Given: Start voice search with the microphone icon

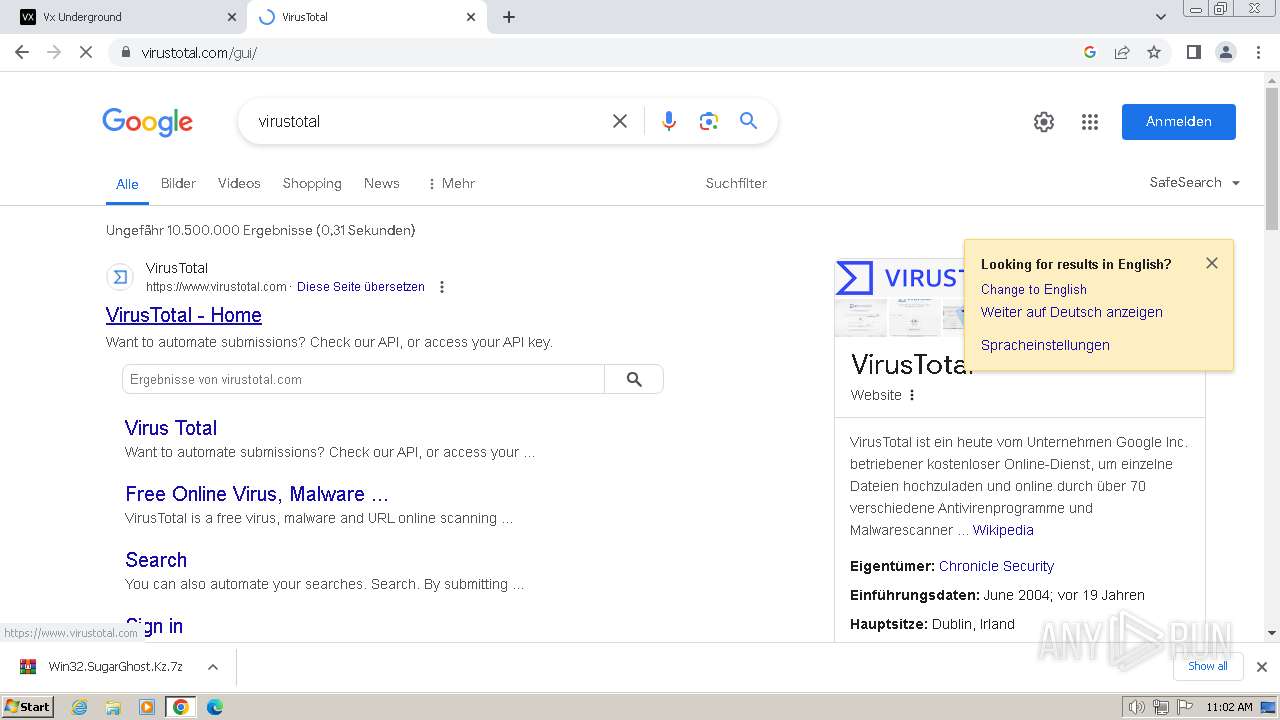Looking at the screenshot, I should (x=669, y=121).
